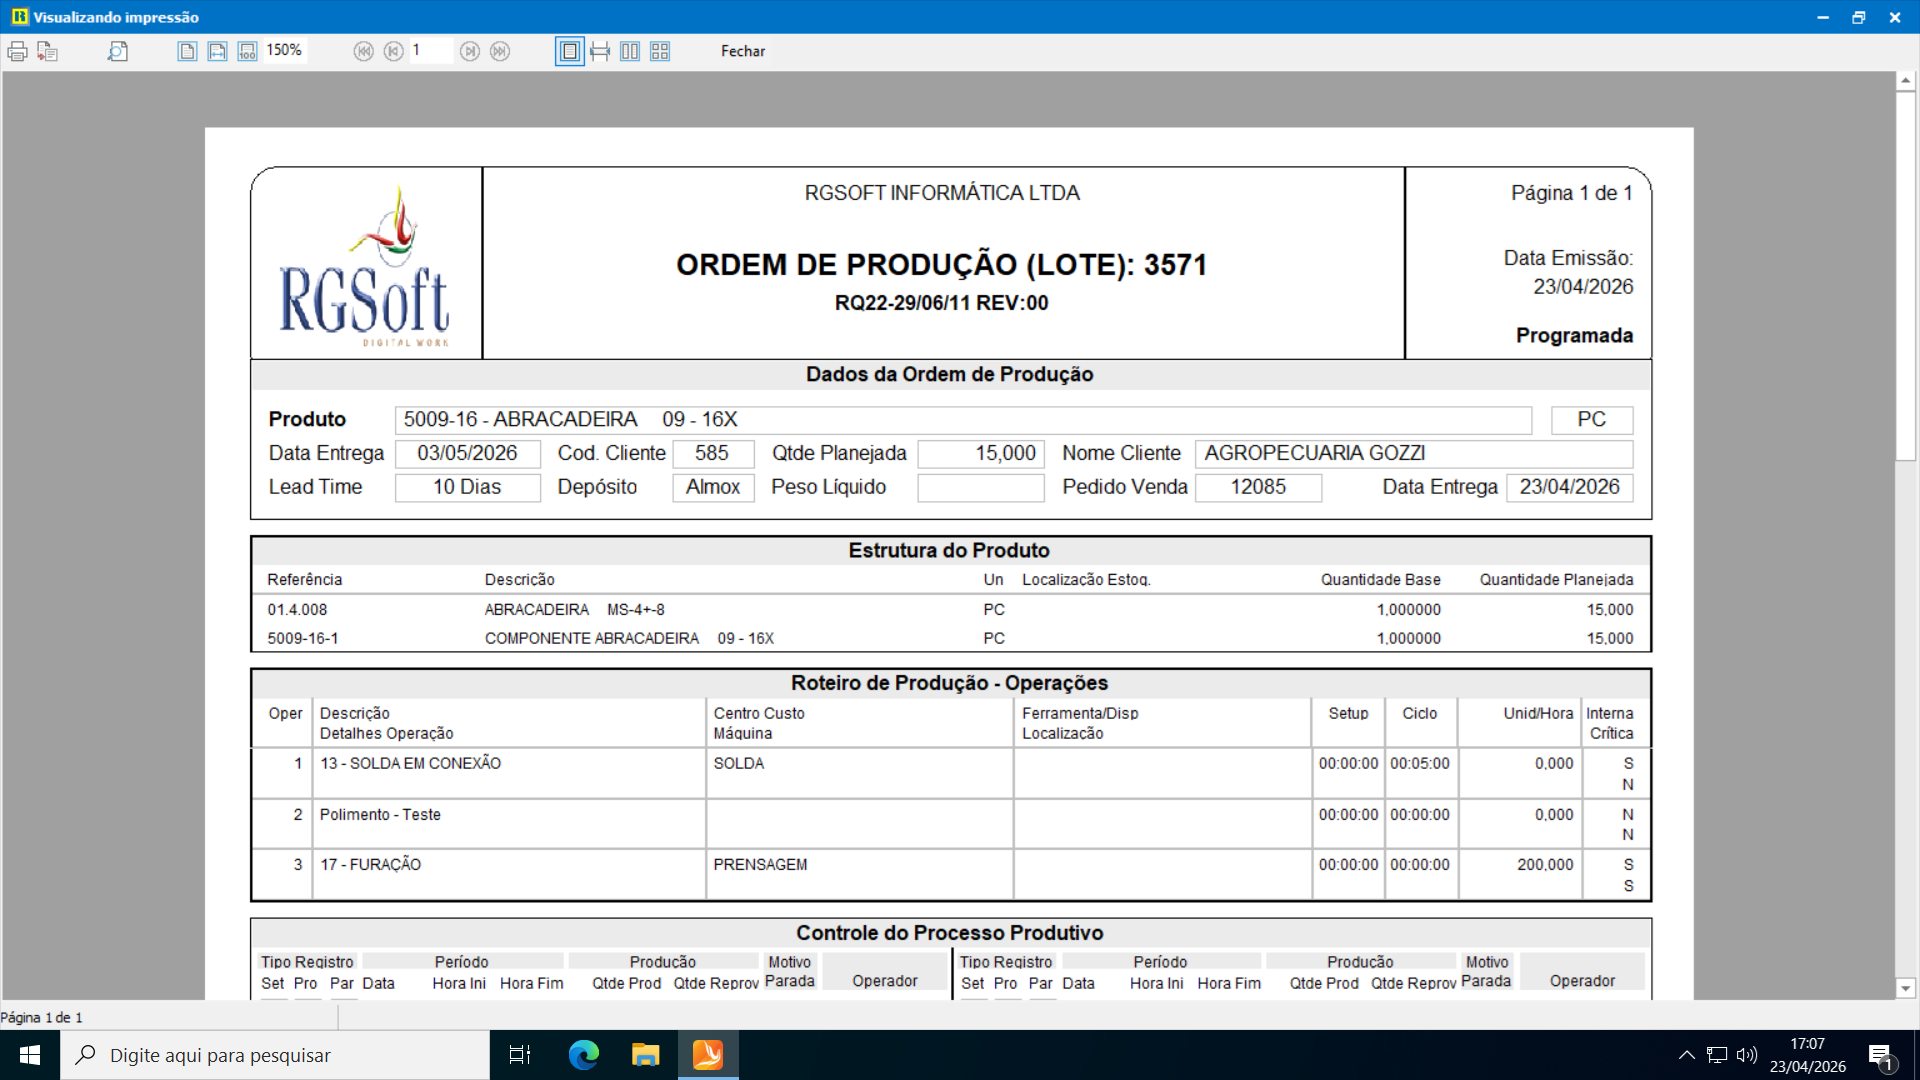Set zoom to 100% icon
Viewport: 1920px width, 1080px height.
(247, 51)
